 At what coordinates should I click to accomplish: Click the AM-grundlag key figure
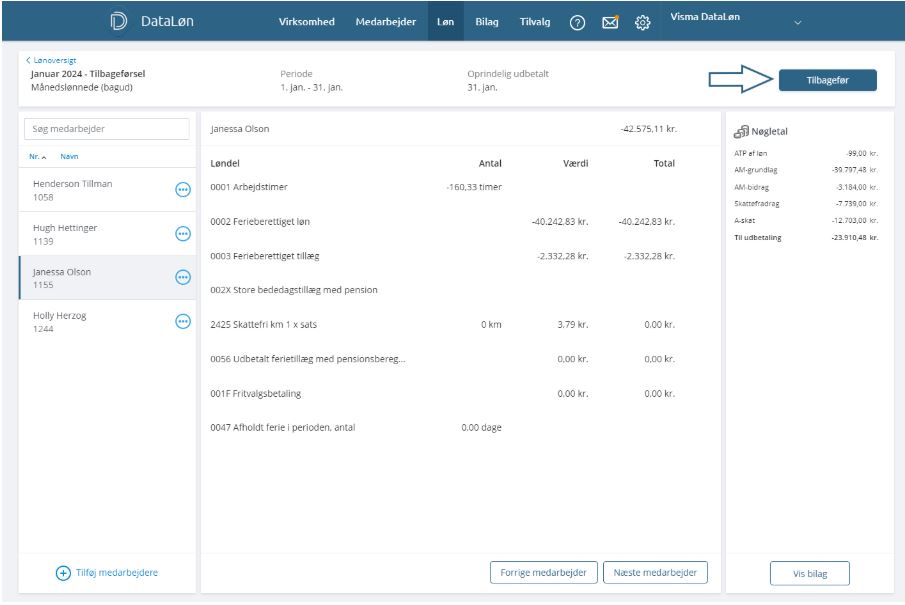click(806, 170)
